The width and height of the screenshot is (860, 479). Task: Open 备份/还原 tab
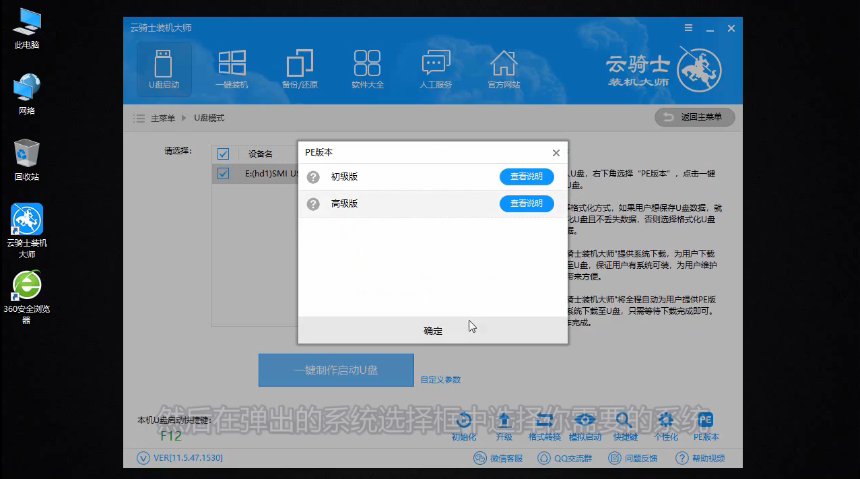click(x=299, y=69)
